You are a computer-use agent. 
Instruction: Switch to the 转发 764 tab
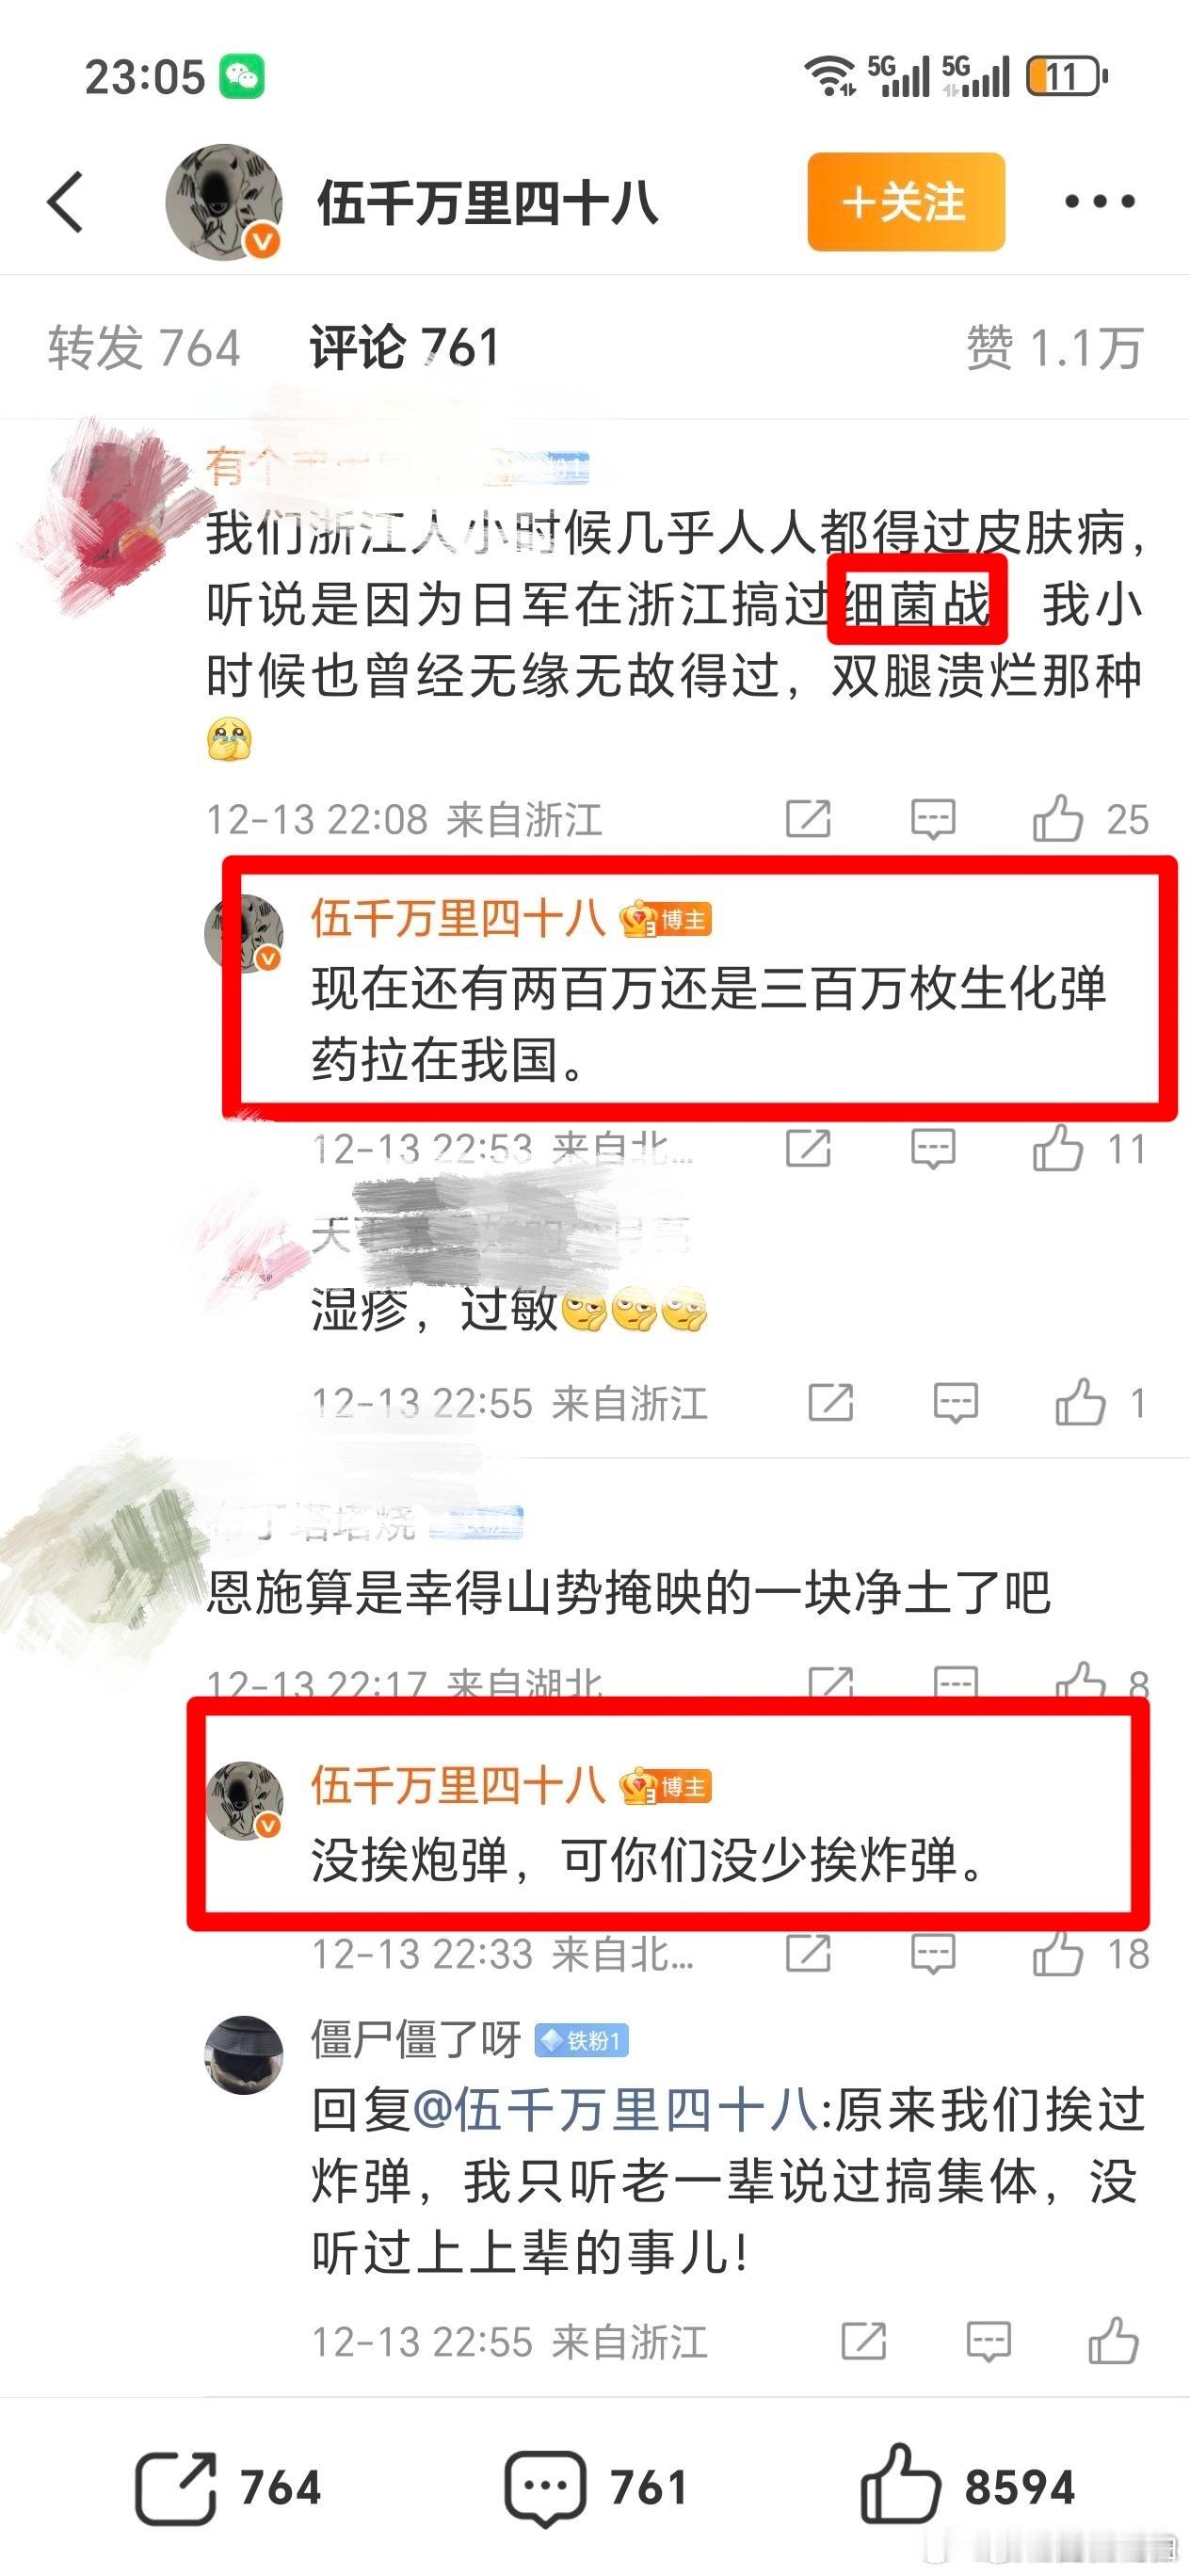[x=144, y=348]
